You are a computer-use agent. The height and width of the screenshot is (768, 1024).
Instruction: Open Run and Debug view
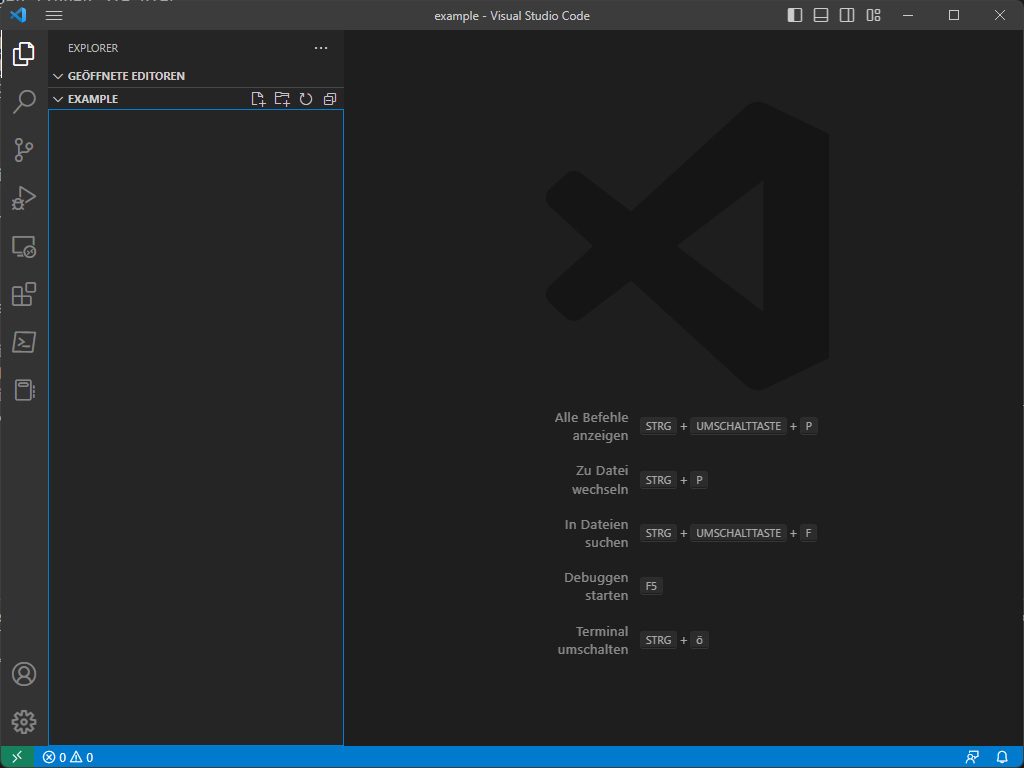24,198
